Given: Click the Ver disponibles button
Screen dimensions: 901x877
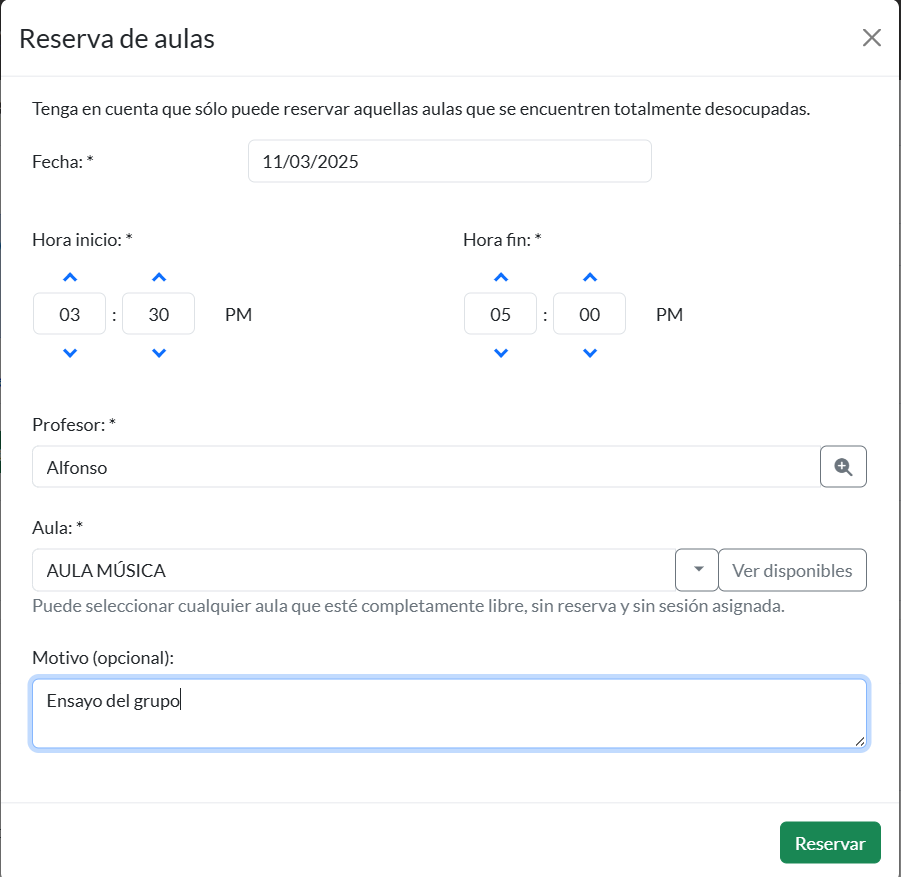Looking at the screenshot, I should [792, 570].
